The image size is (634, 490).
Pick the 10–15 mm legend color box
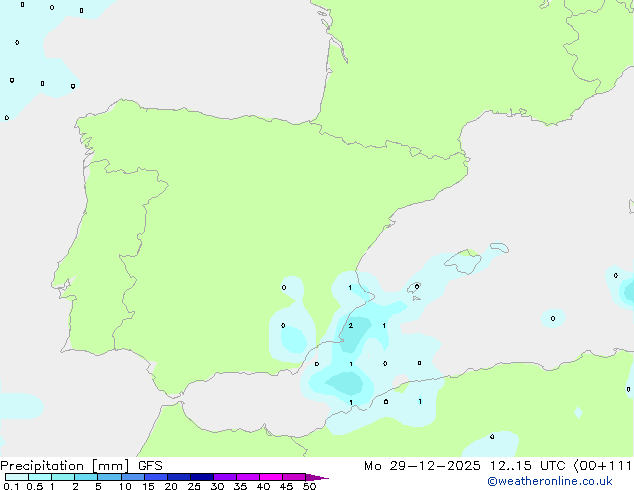click(x=133, y=477)
